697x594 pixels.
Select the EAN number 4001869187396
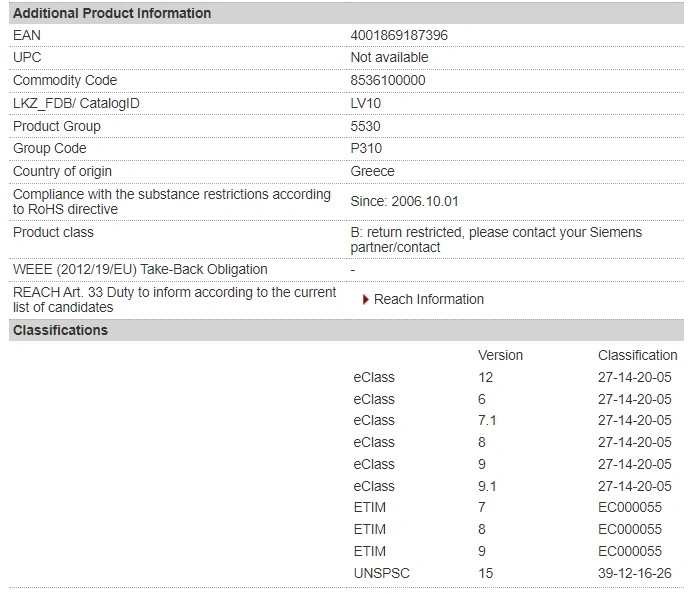click(x=398, y=35)
